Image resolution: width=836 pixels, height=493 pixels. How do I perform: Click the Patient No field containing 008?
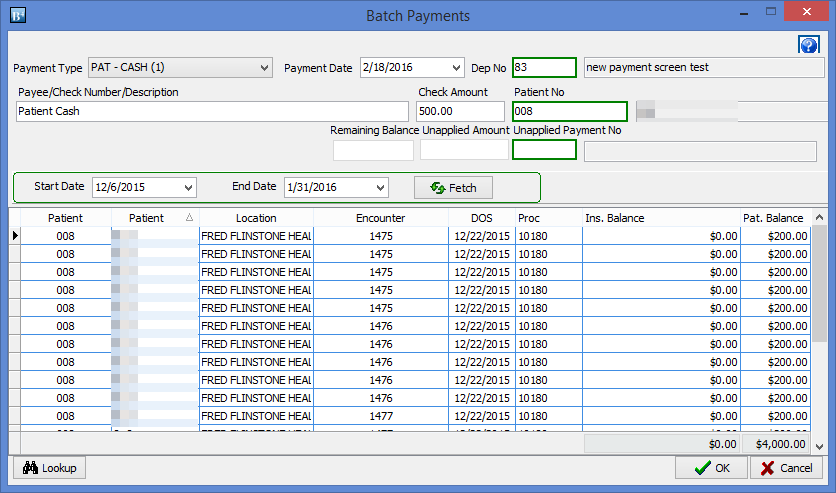coord(569,111)
